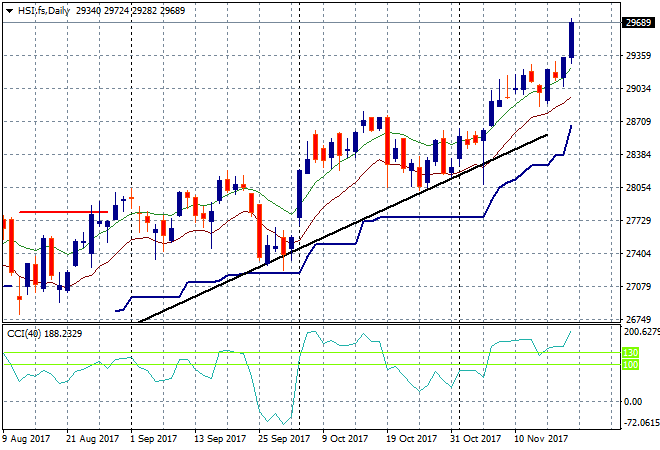Click the date label 9 Oct 2017

click(x=345, y=439)
